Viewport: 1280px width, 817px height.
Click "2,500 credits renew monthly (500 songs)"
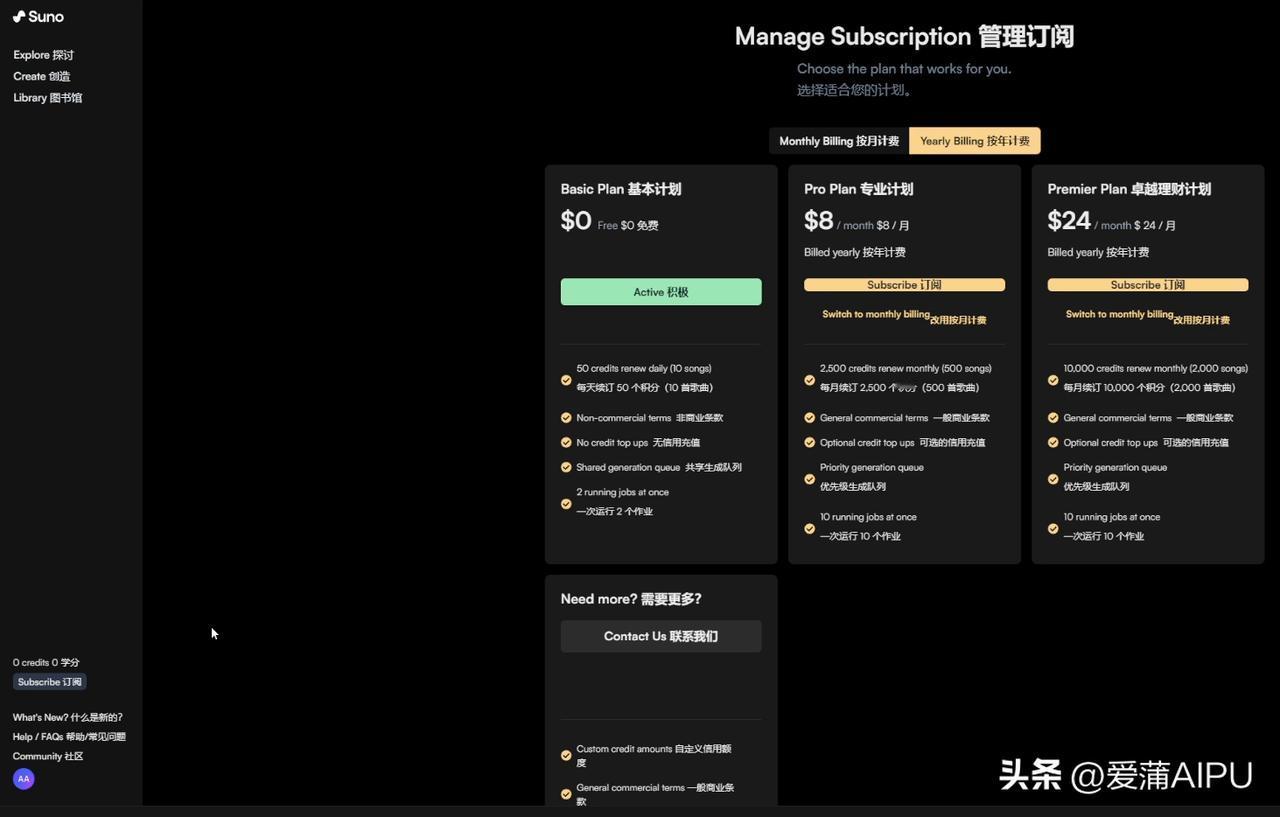tap(906, 369)
